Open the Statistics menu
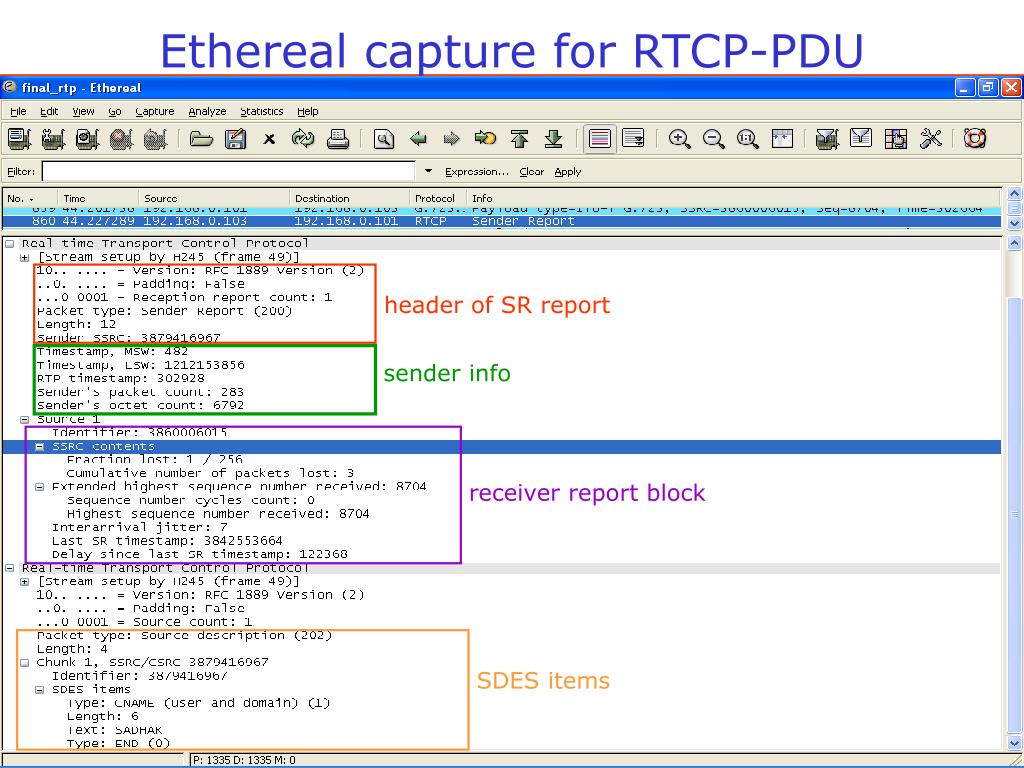This screenshot has height=768, width=1024. [262, 112]
